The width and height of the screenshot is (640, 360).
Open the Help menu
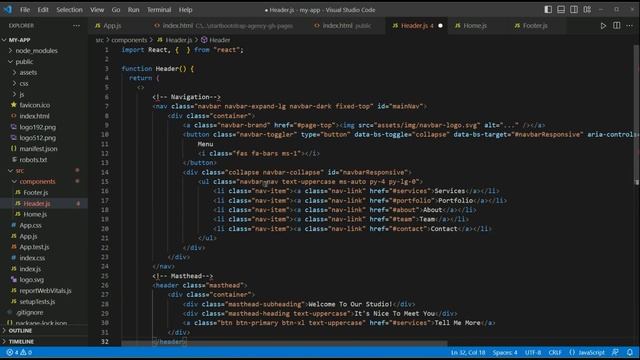[185, 10]
